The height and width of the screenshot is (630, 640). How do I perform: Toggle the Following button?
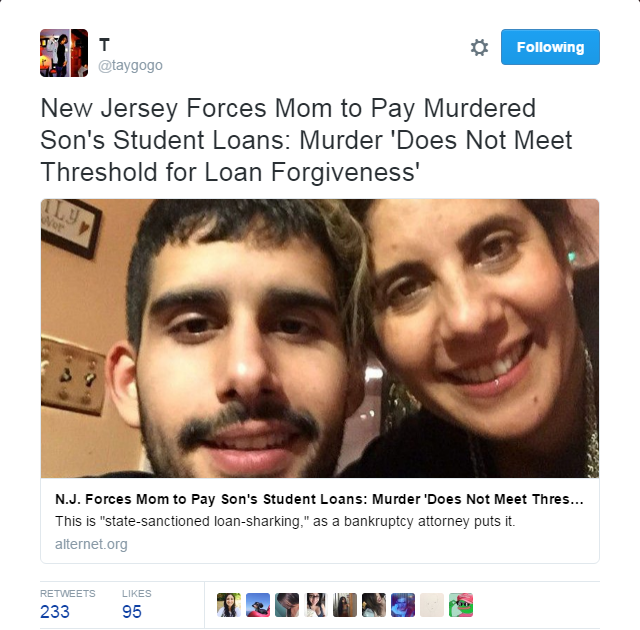pos(550,47)
